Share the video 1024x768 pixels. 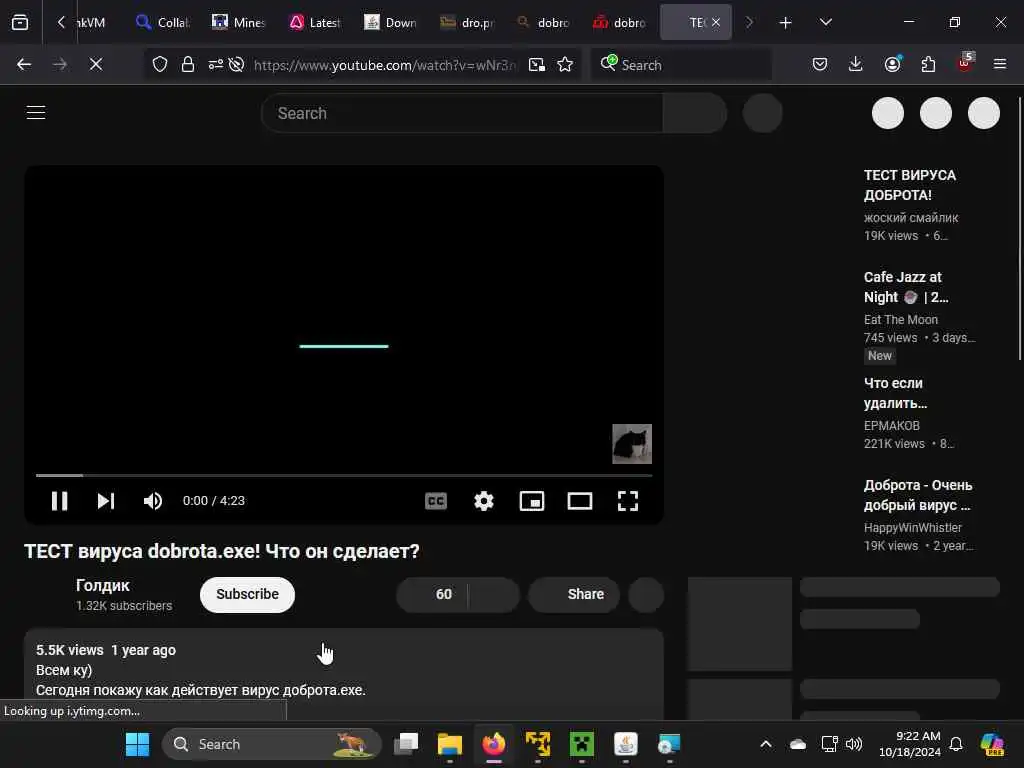pos(574,594)
